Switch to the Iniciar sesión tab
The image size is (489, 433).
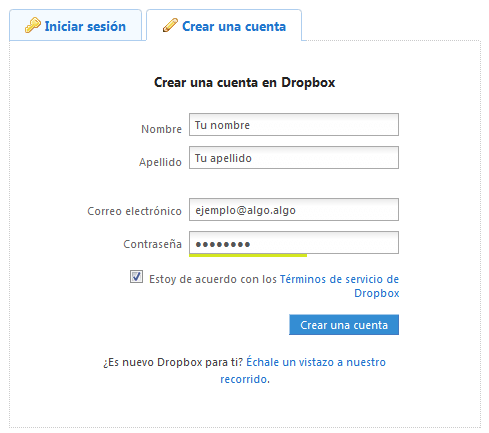tap(76, 25)
